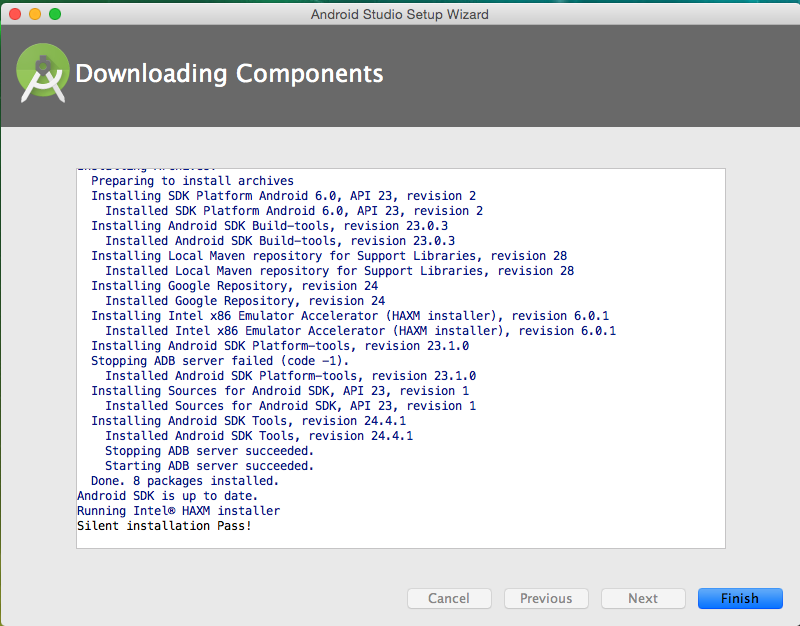Image resolution: width=800 pixels, height=626 pixels.
Task: Click the Android Studio logo icon
Action: pyautogui.click(x=43, y=73)
